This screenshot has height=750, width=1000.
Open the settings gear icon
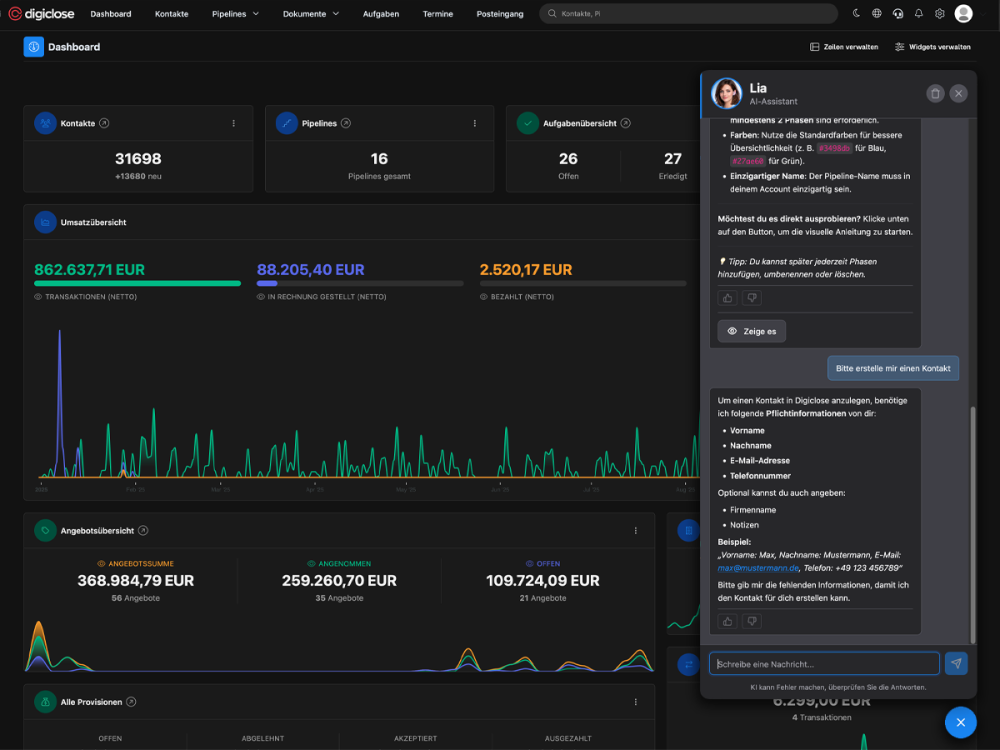(939, 13)
